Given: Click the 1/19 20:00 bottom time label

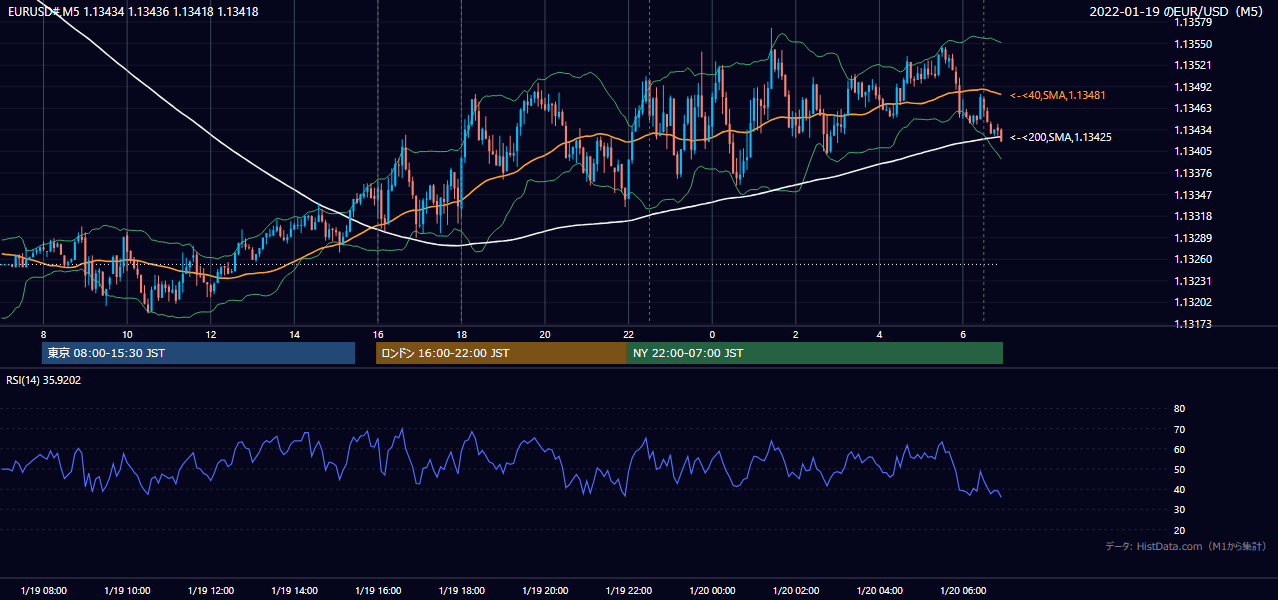Looking at the screenshot, I should coord(544,591).
